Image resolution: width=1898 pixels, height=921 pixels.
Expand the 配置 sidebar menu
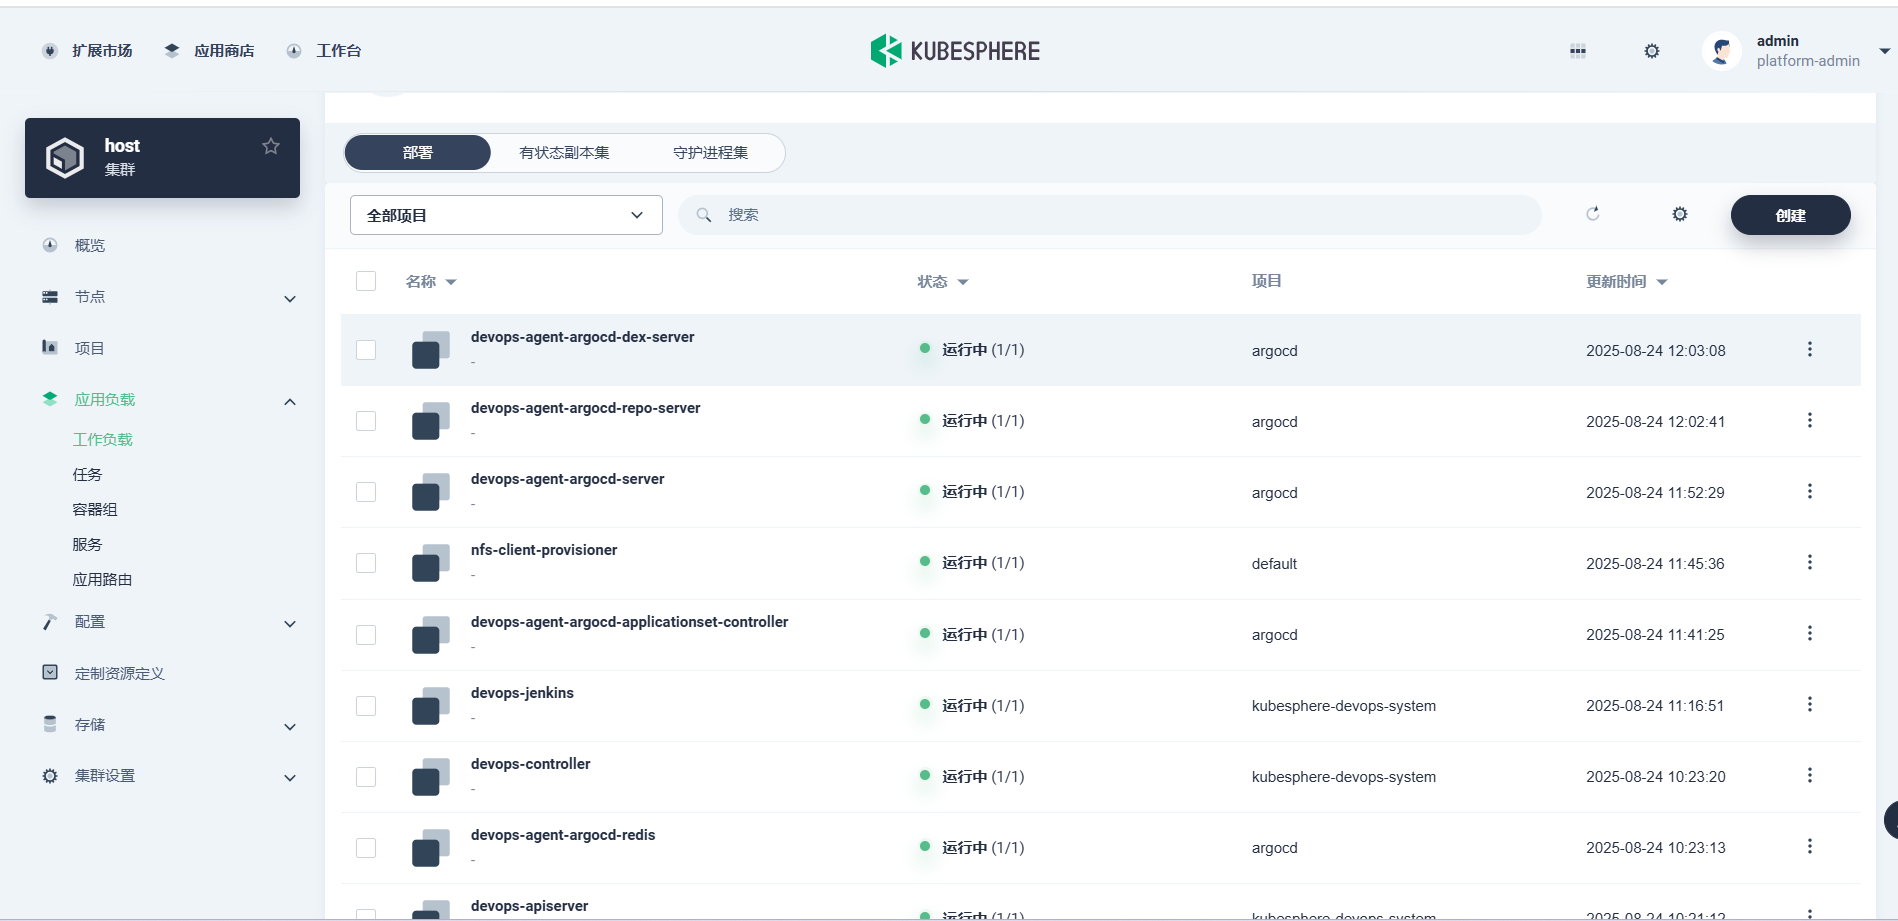tap(290, 623)
